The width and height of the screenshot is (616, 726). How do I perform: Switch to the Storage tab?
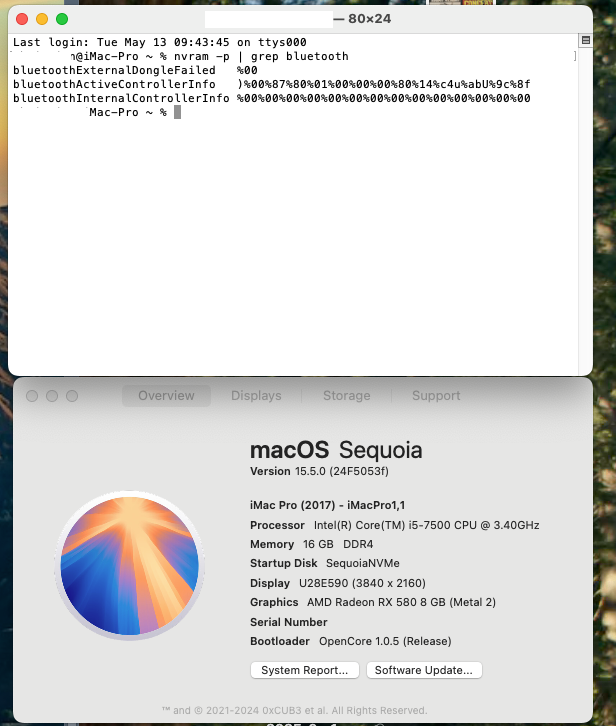pyautogui.click(x=346, y=395)
